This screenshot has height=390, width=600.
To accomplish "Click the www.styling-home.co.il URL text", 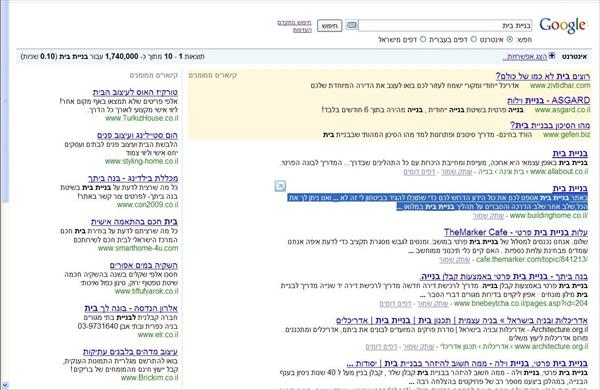I will (x=142, y=161).
